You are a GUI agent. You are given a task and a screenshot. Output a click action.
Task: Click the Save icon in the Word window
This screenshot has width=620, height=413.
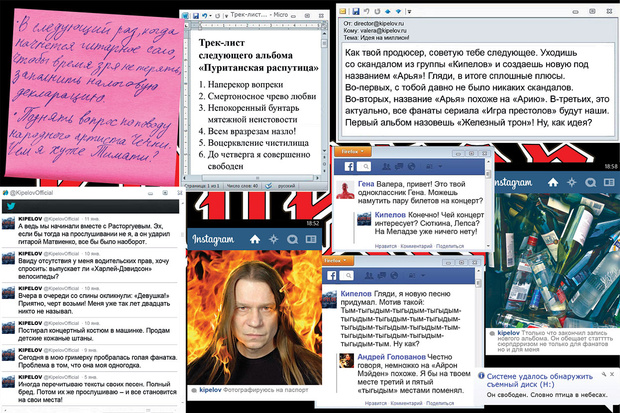[x=195, y=16]
